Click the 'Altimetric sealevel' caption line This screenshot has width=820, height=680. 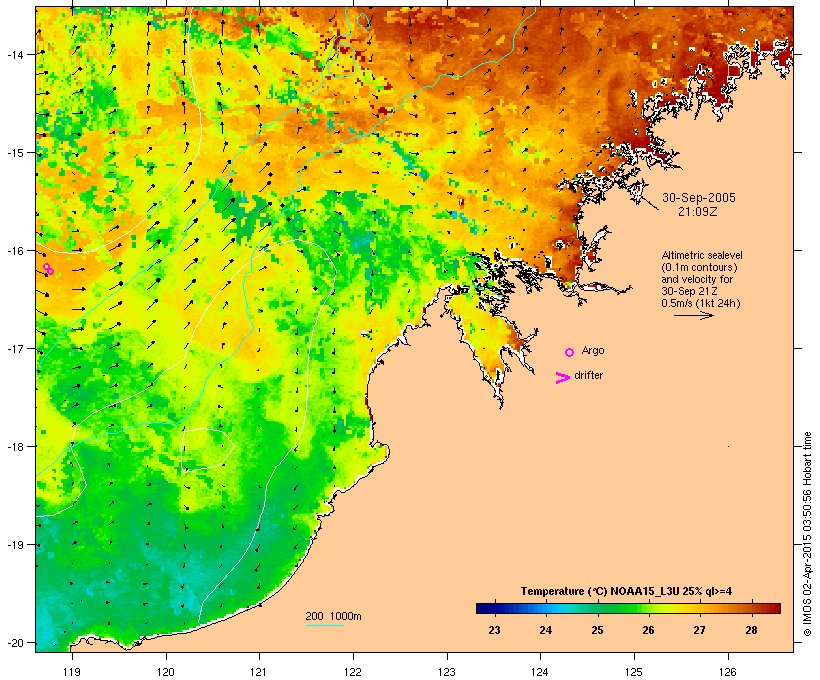702,255
